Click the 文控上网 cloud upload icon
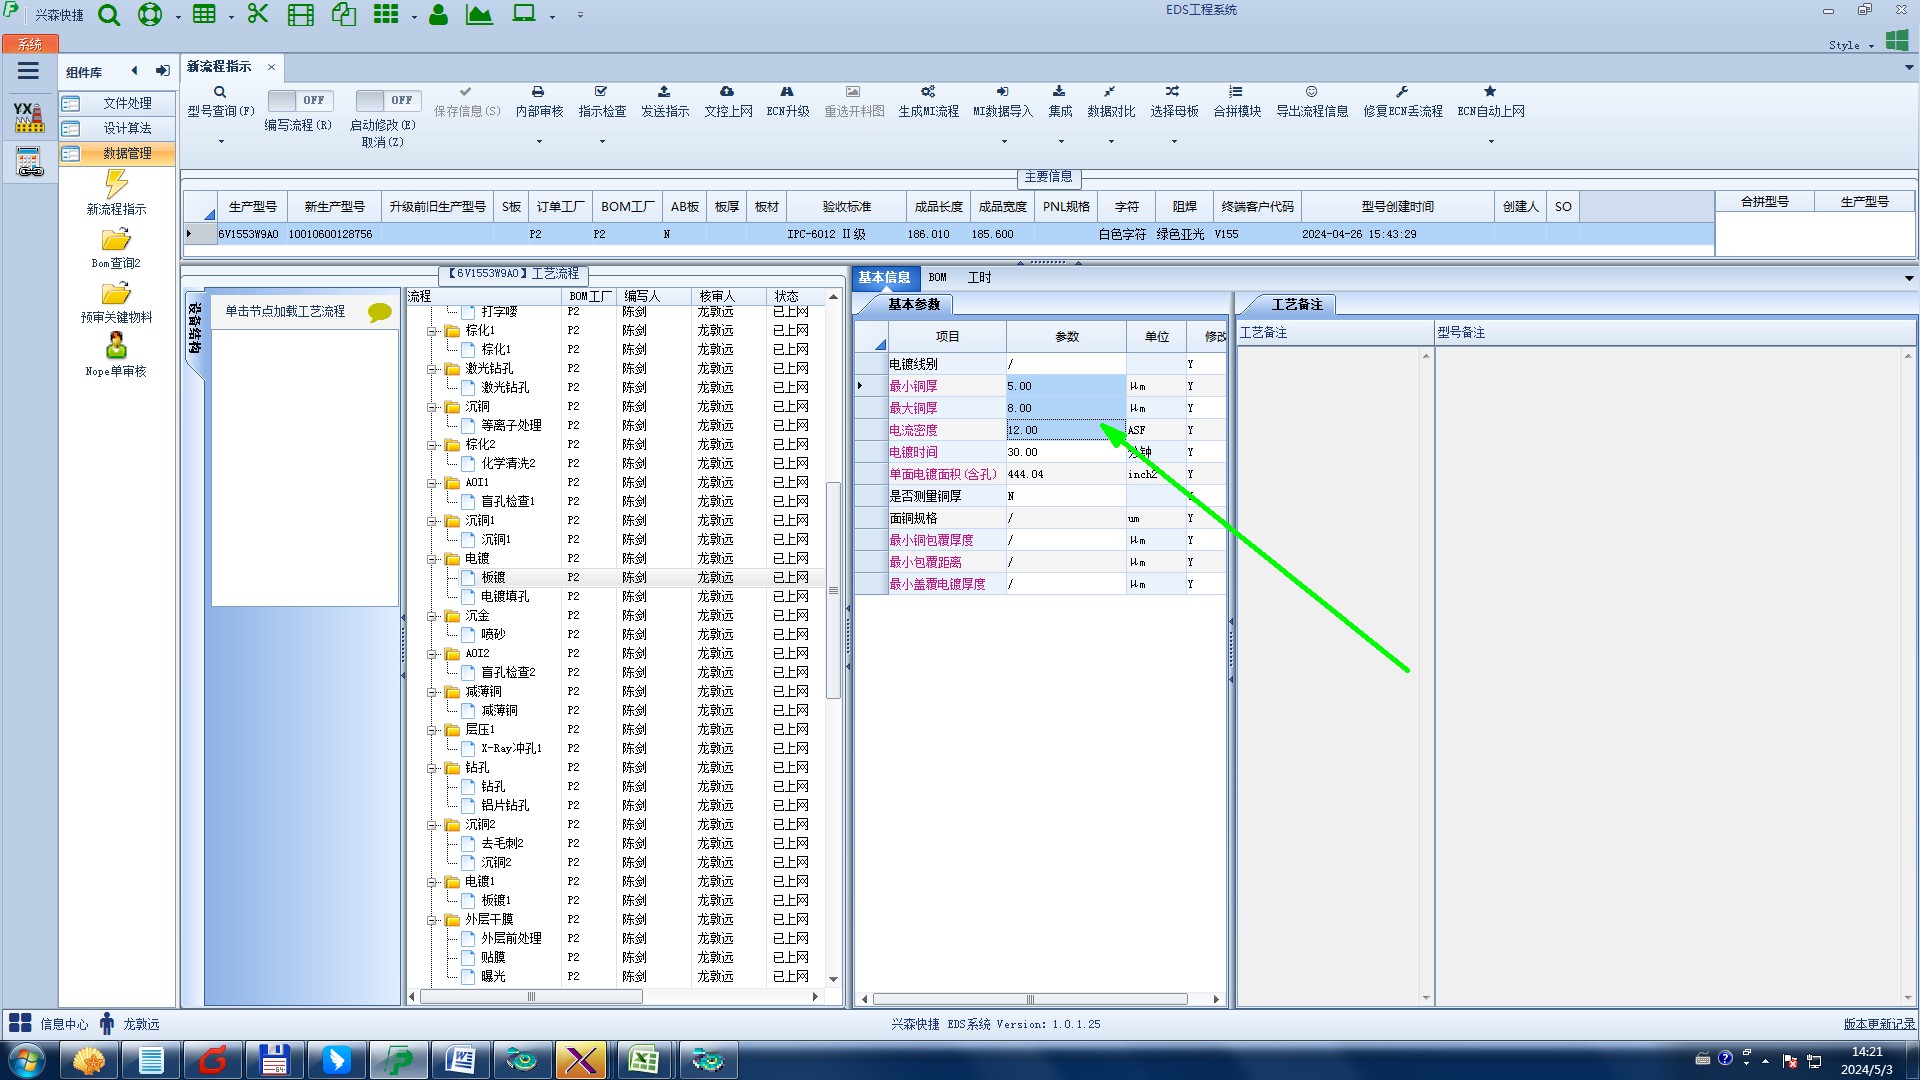Screen dimensions: 1920x1080 pyautogui.click(x=727, y=92)
